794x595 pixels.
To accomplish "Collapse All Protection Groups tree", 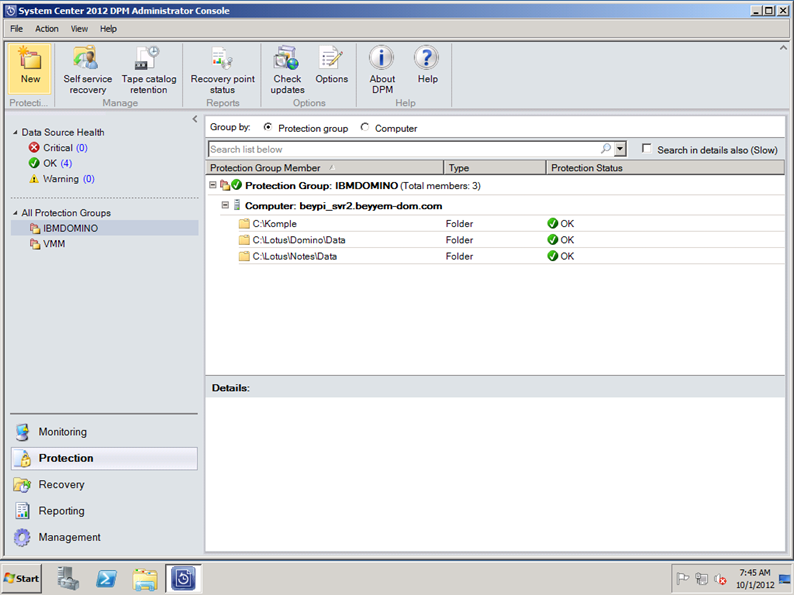I will tap(15, 213).
